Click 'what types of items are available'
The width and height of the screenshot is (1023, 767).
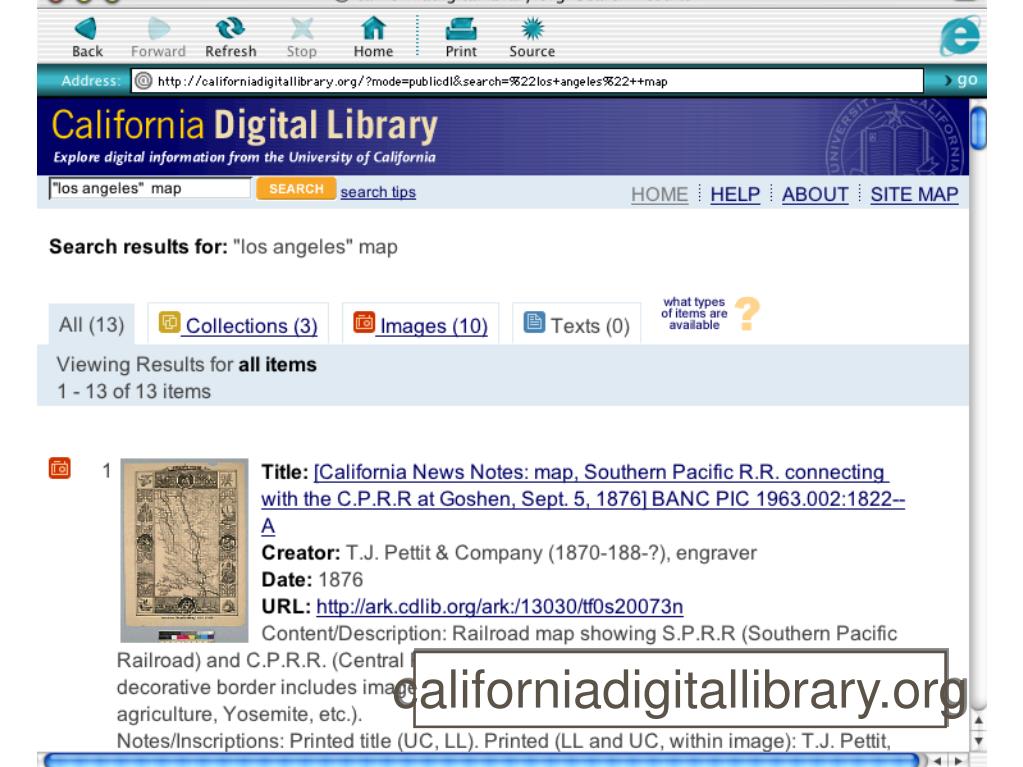[694, 313]
